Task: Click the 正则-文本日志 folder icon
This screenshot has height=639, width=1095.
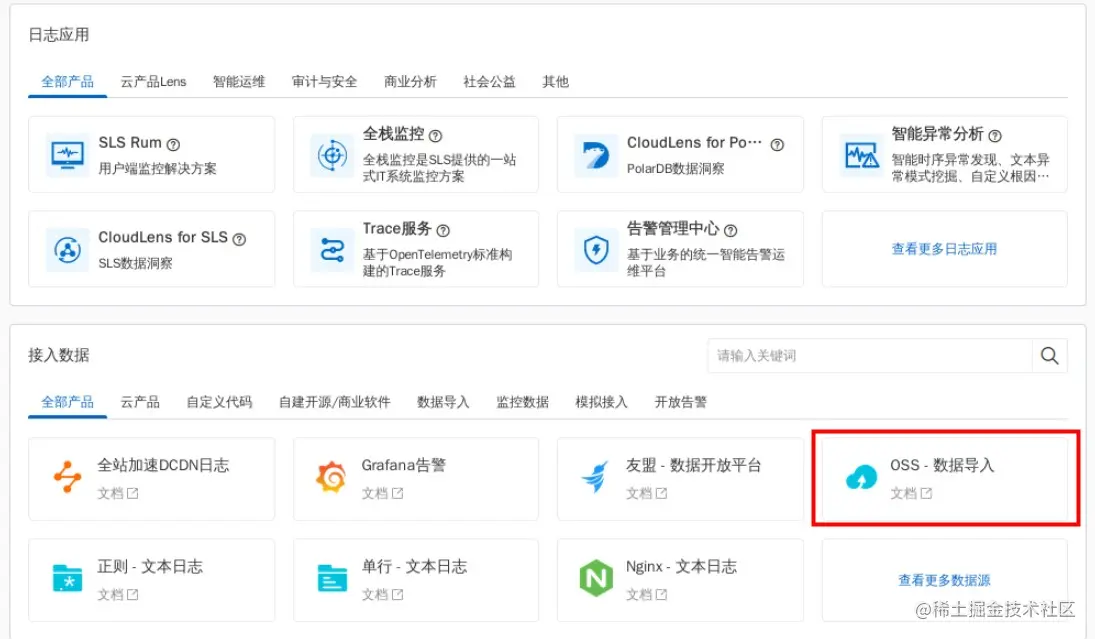Action: click(68, 578)
